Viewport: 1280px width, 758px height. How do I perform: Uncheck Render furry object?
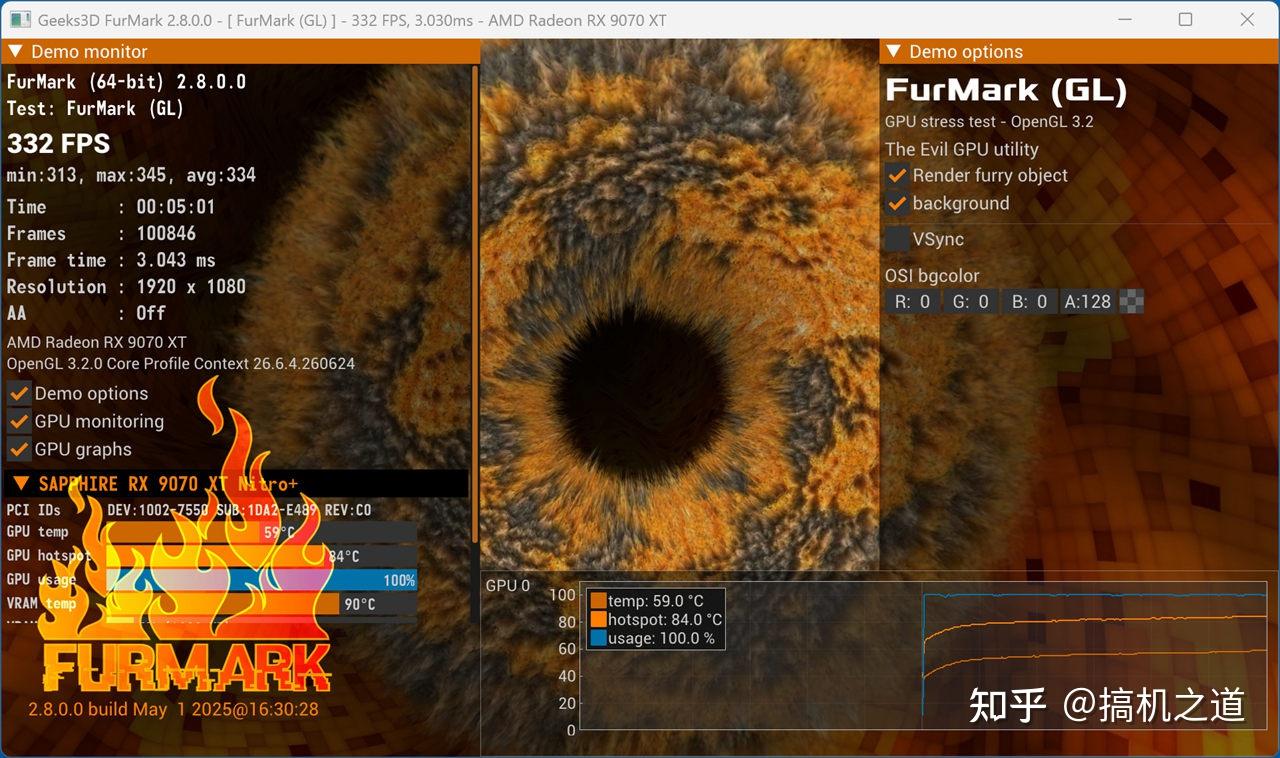(x=897, y=176)
